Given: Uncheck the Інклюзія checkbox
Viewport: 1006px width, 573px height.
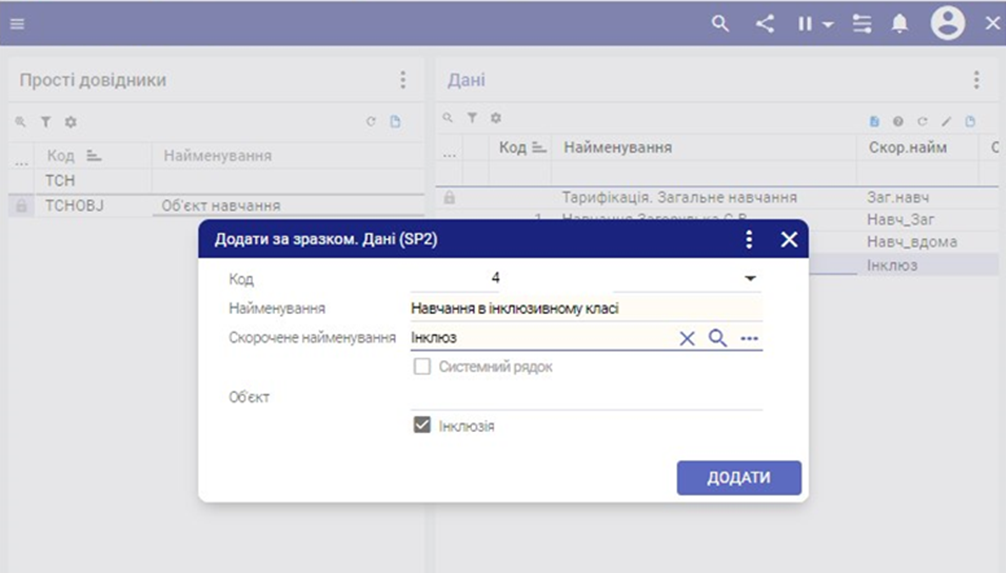Looking at the screenshot, I should (422, 426).
